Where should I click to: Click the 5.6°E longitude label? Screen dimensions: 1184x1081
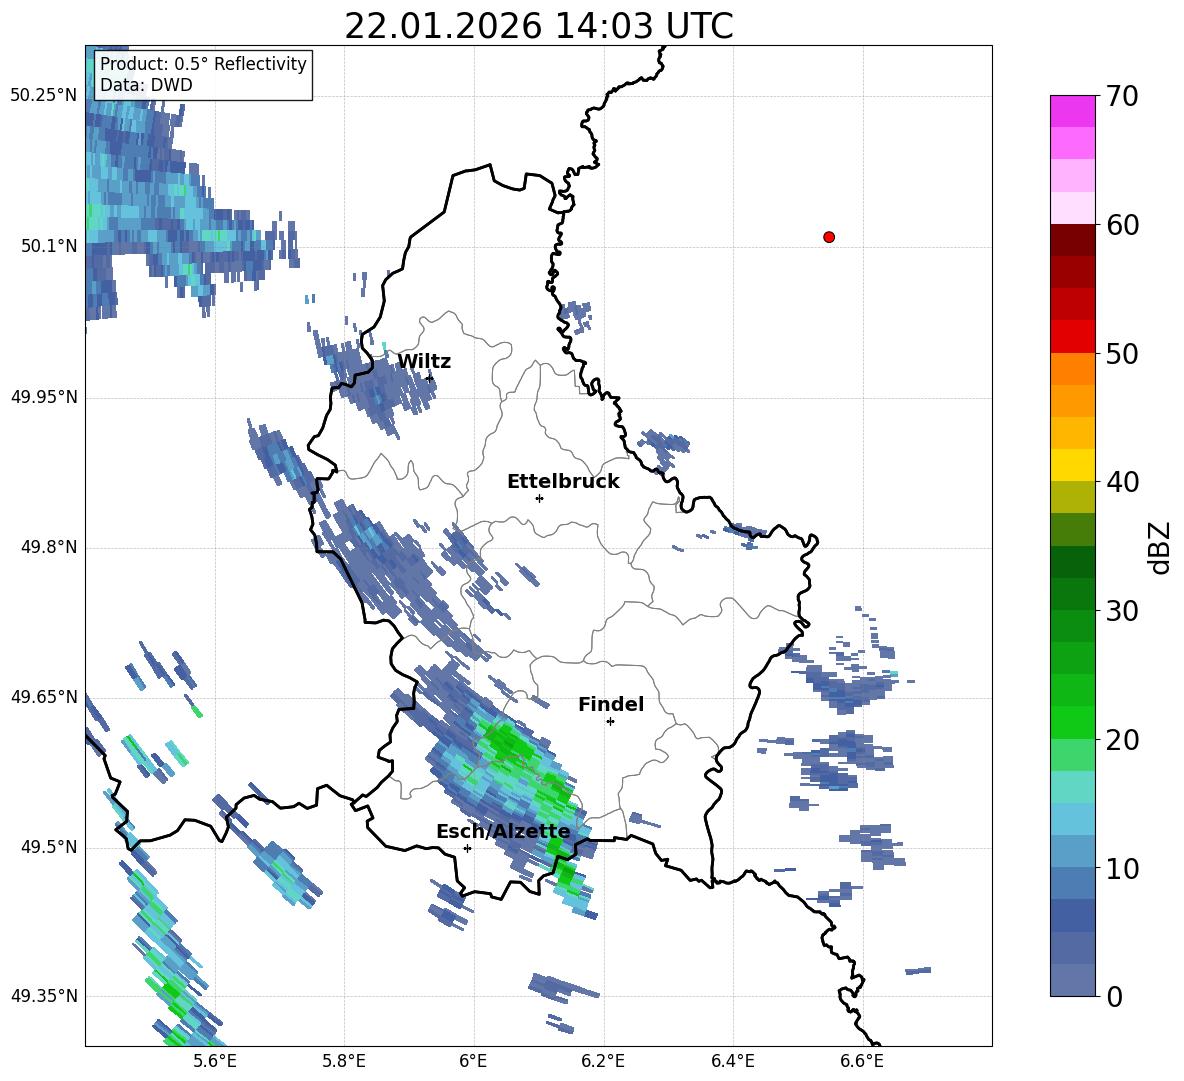point(215,1061)
